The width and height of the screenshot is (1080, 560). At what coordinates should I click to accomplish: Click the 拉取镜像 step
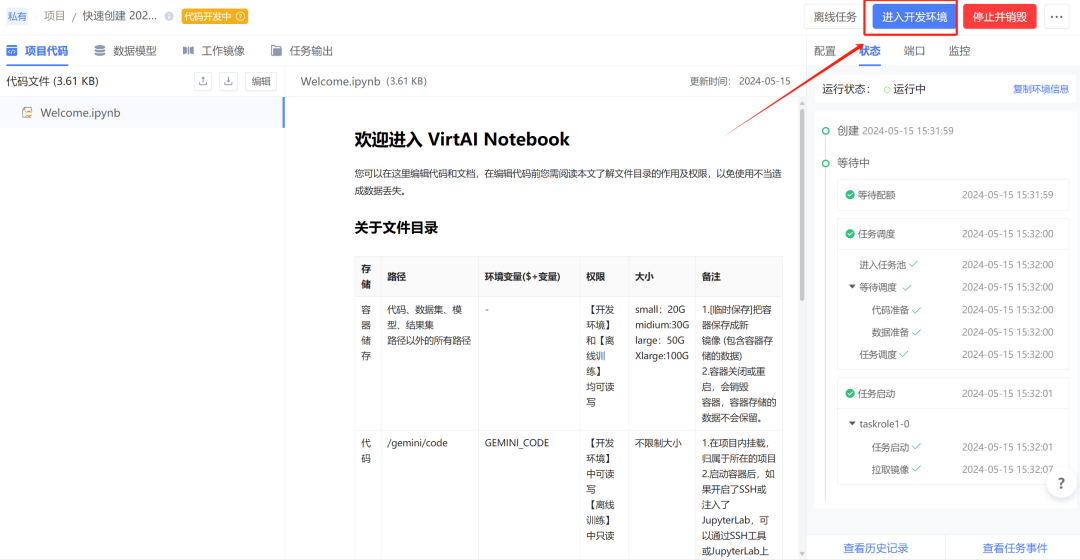tap(890, 469)
